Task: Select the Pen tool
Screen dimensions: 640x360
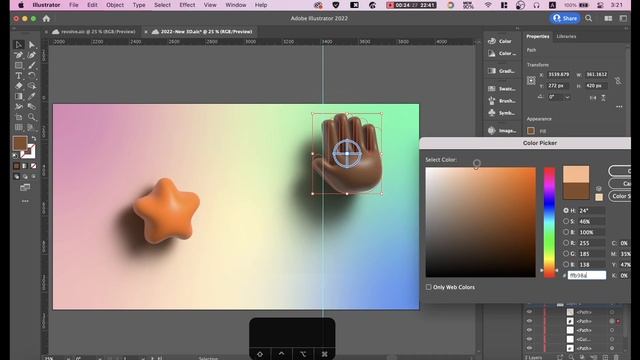Action: point(19,55)
